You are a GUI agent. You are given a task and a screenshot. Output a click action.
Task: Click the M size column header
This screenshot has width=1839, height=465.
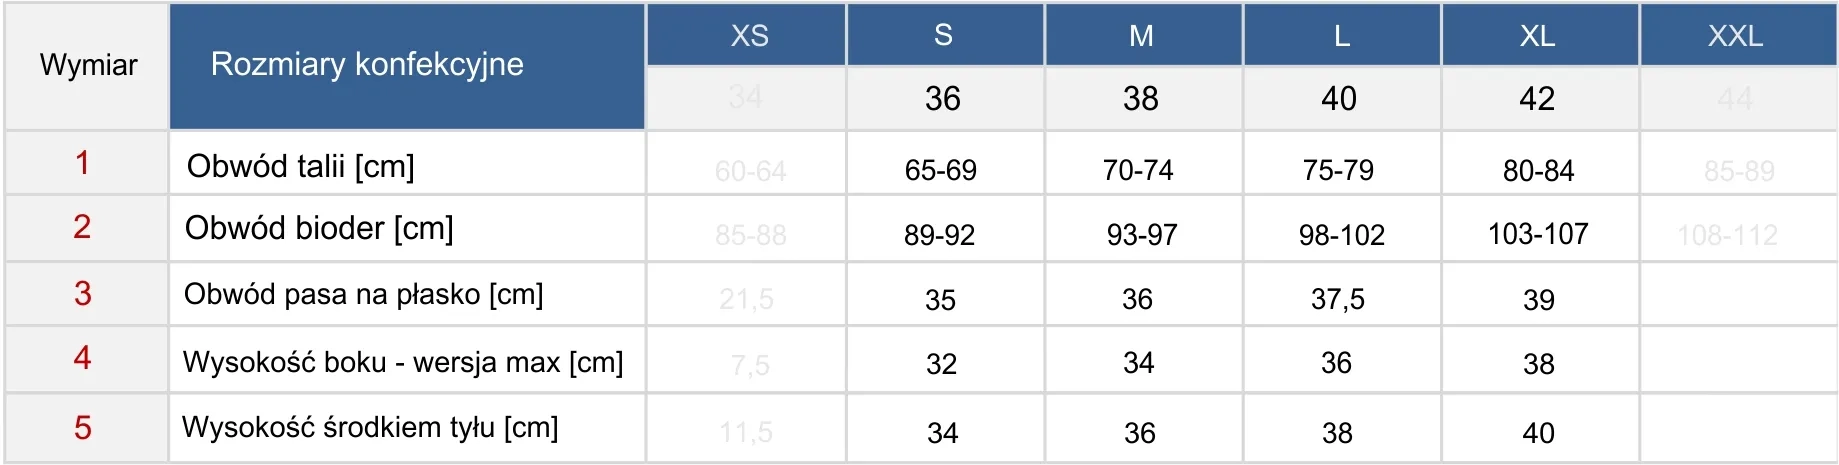coord(1141,36)
